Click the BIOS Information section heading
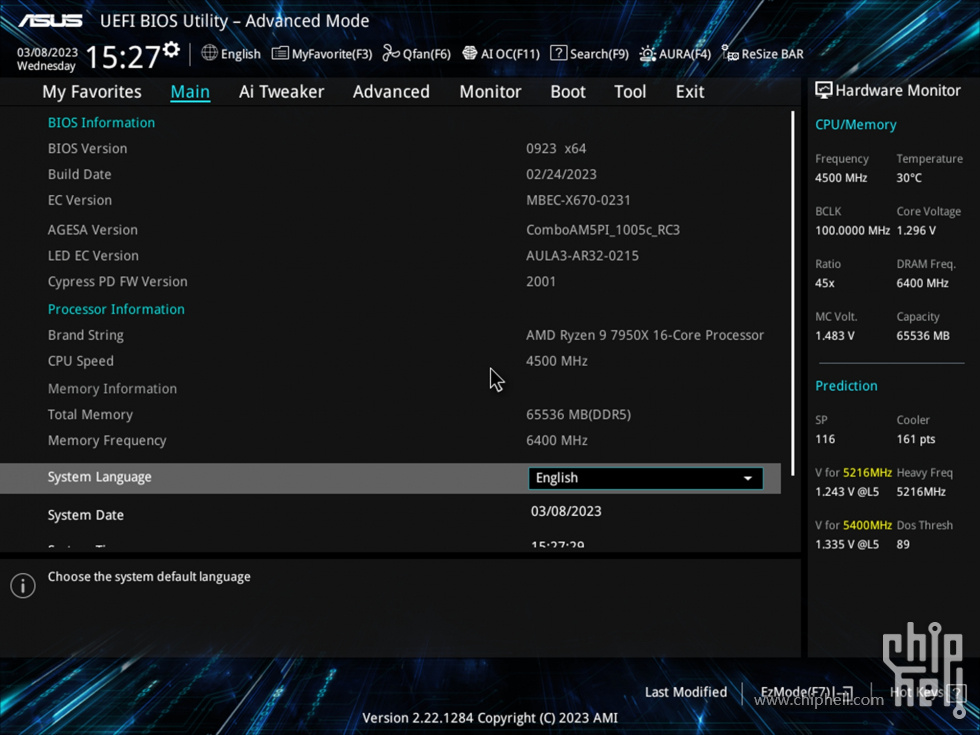Viewport: 980px width, 735px height. pos(101,122)
